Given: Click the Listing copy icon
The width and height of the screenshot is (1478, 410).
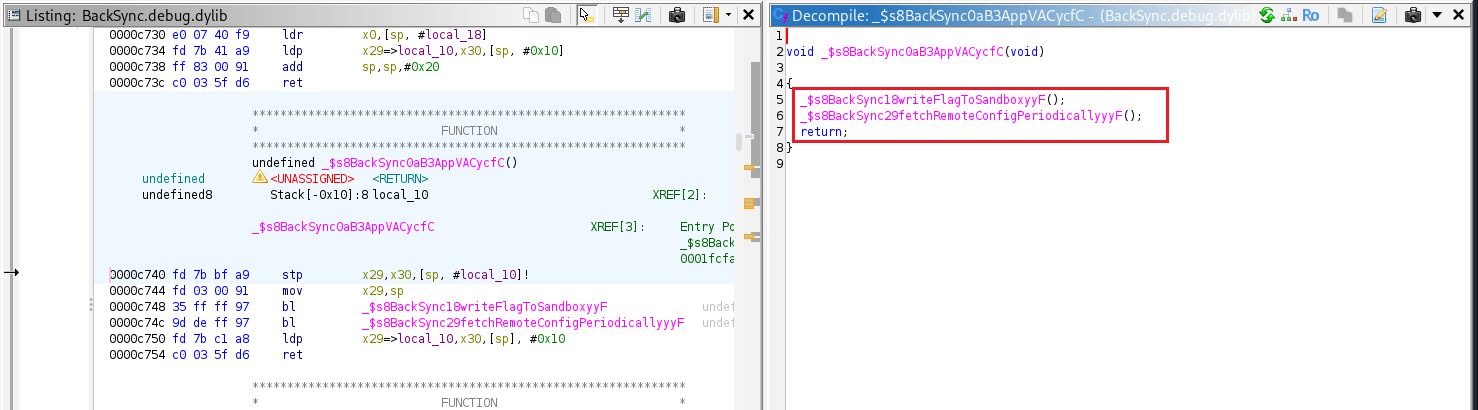Looking at the screenshot, I should click(x=530, y=15).
